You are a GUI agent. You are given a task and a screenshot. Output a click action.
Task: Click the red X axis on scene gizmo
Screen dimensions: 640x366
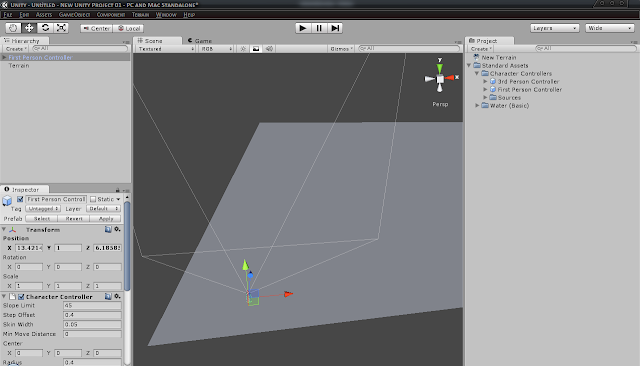point(449,78)
